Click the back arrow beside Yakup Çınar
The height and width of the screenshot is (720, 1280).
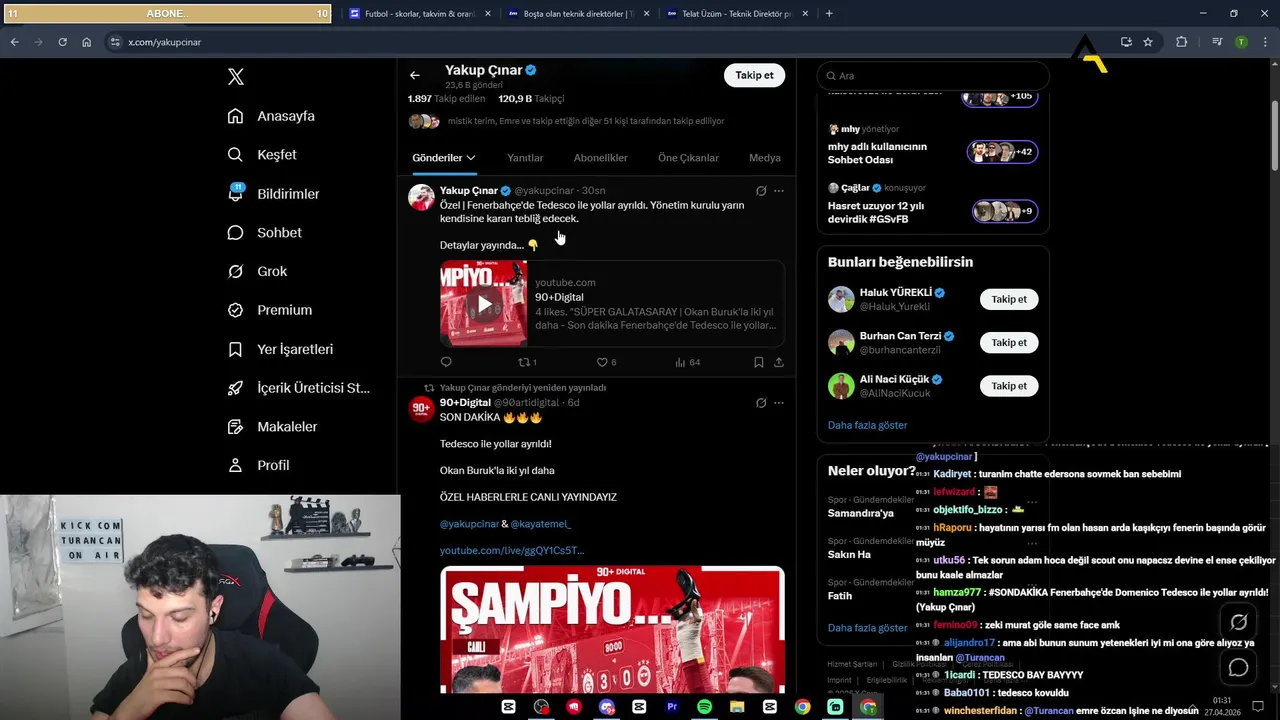click(x=415, y=75)
